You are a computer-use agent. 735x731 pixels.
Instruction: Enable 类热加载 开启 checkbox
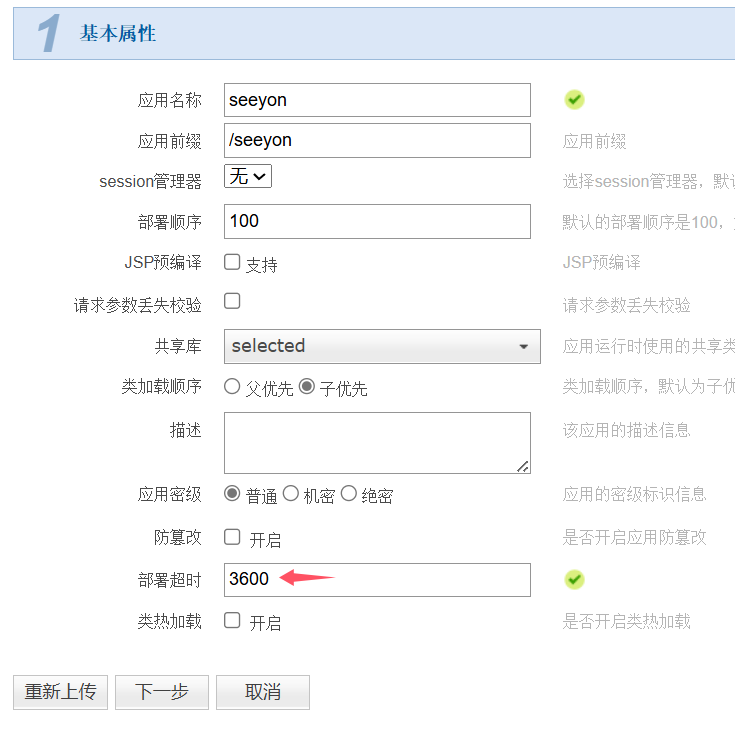coord(232,620)
